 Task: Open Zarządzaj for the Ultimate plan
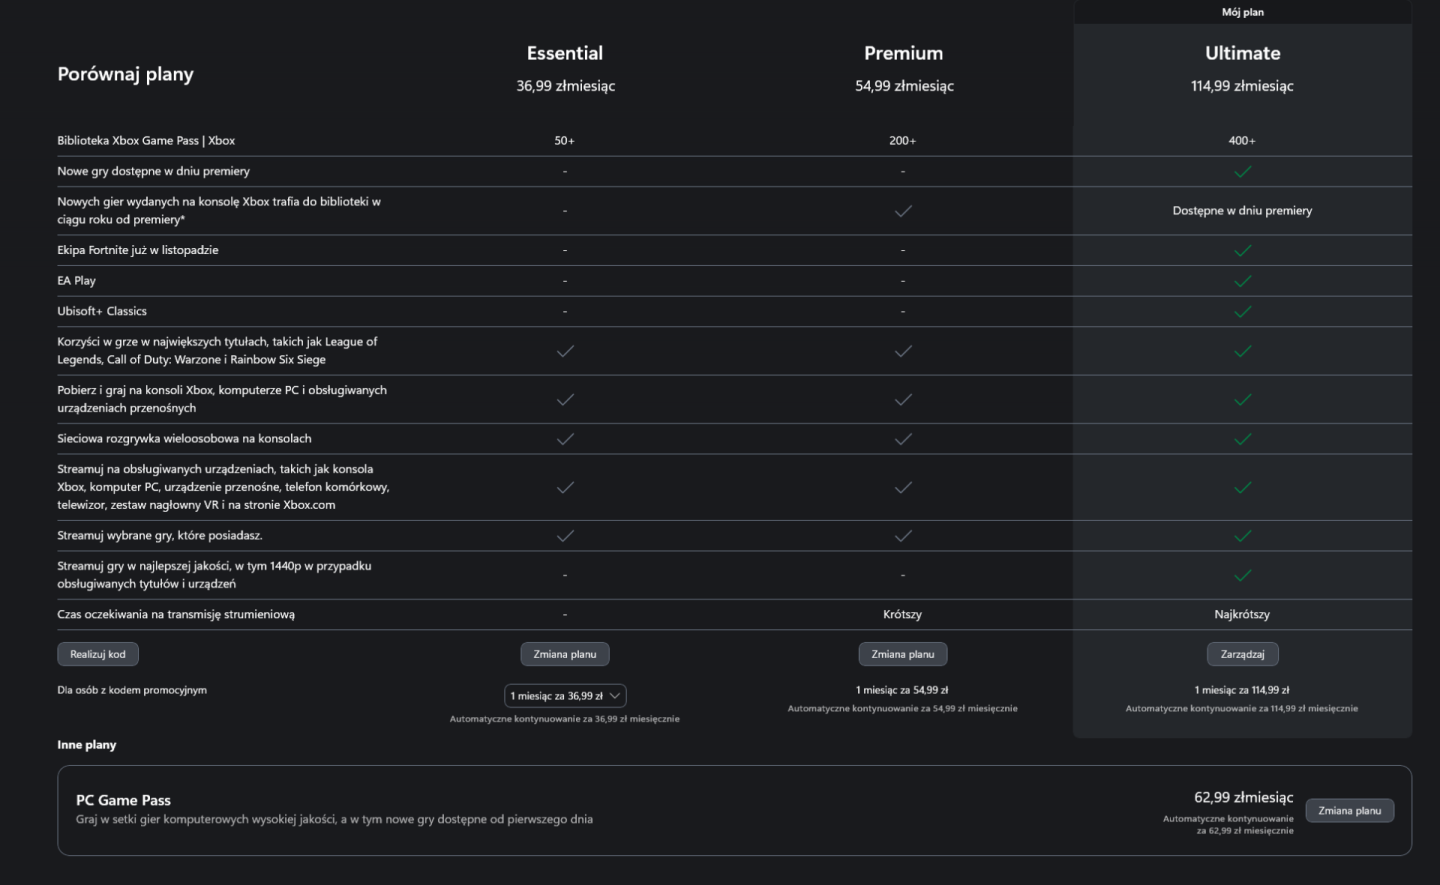(1242, 654)
